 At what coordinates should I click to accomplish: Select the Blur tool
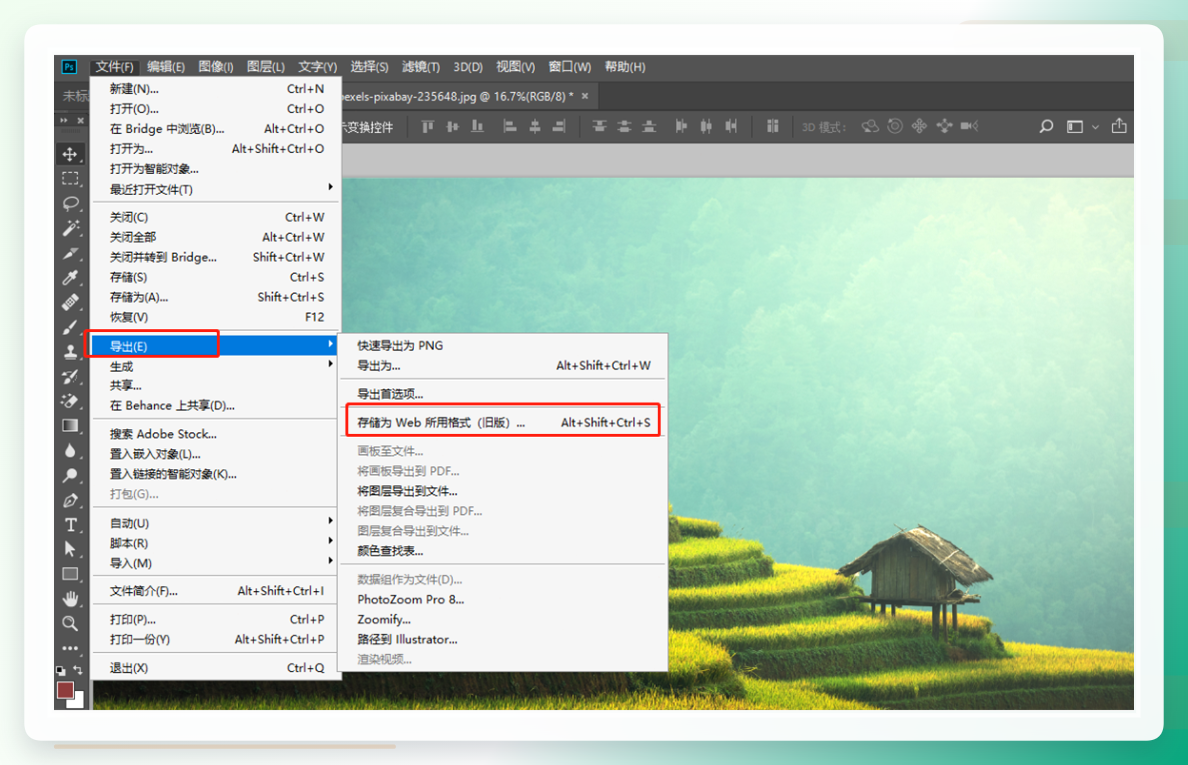tap(70, 451)
